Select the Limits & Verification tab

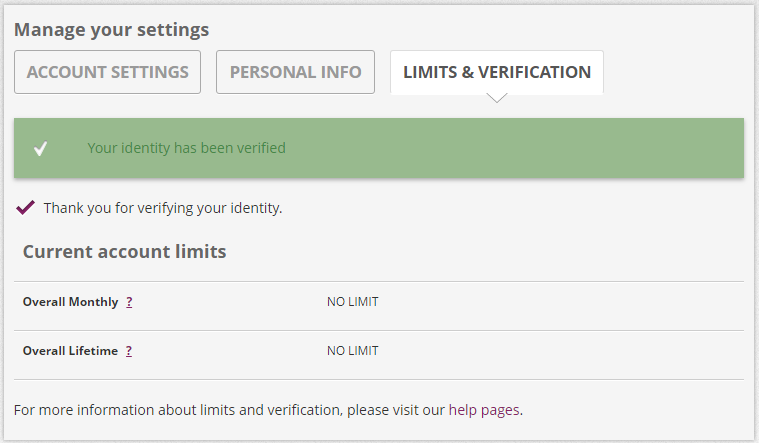[x=496, y=72]
